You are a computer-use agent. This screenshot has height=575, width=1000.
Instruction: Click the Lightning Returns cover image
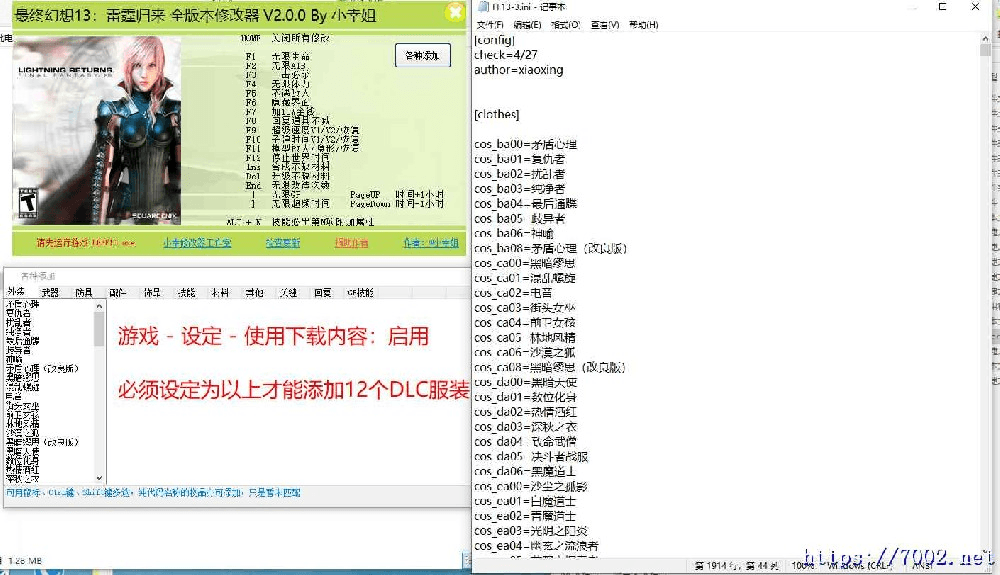coord(96,129)
